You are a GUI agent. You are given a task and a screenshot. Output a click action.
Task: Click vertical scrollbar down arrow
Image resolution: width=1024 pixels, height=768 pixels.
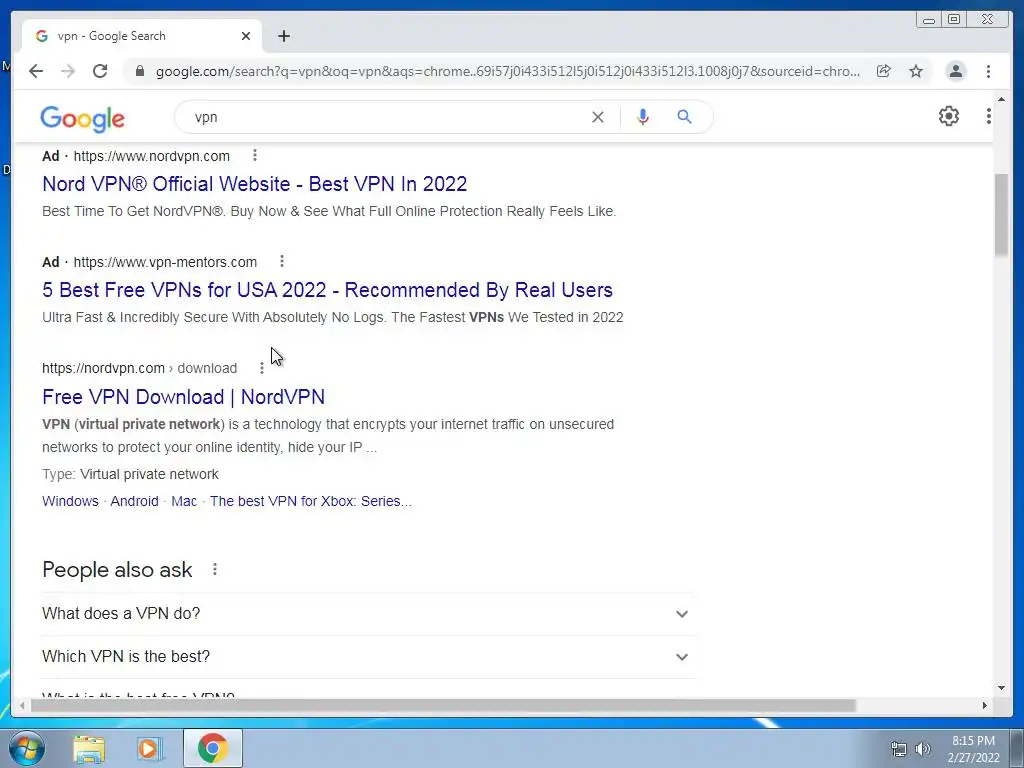coord(1001,688)
